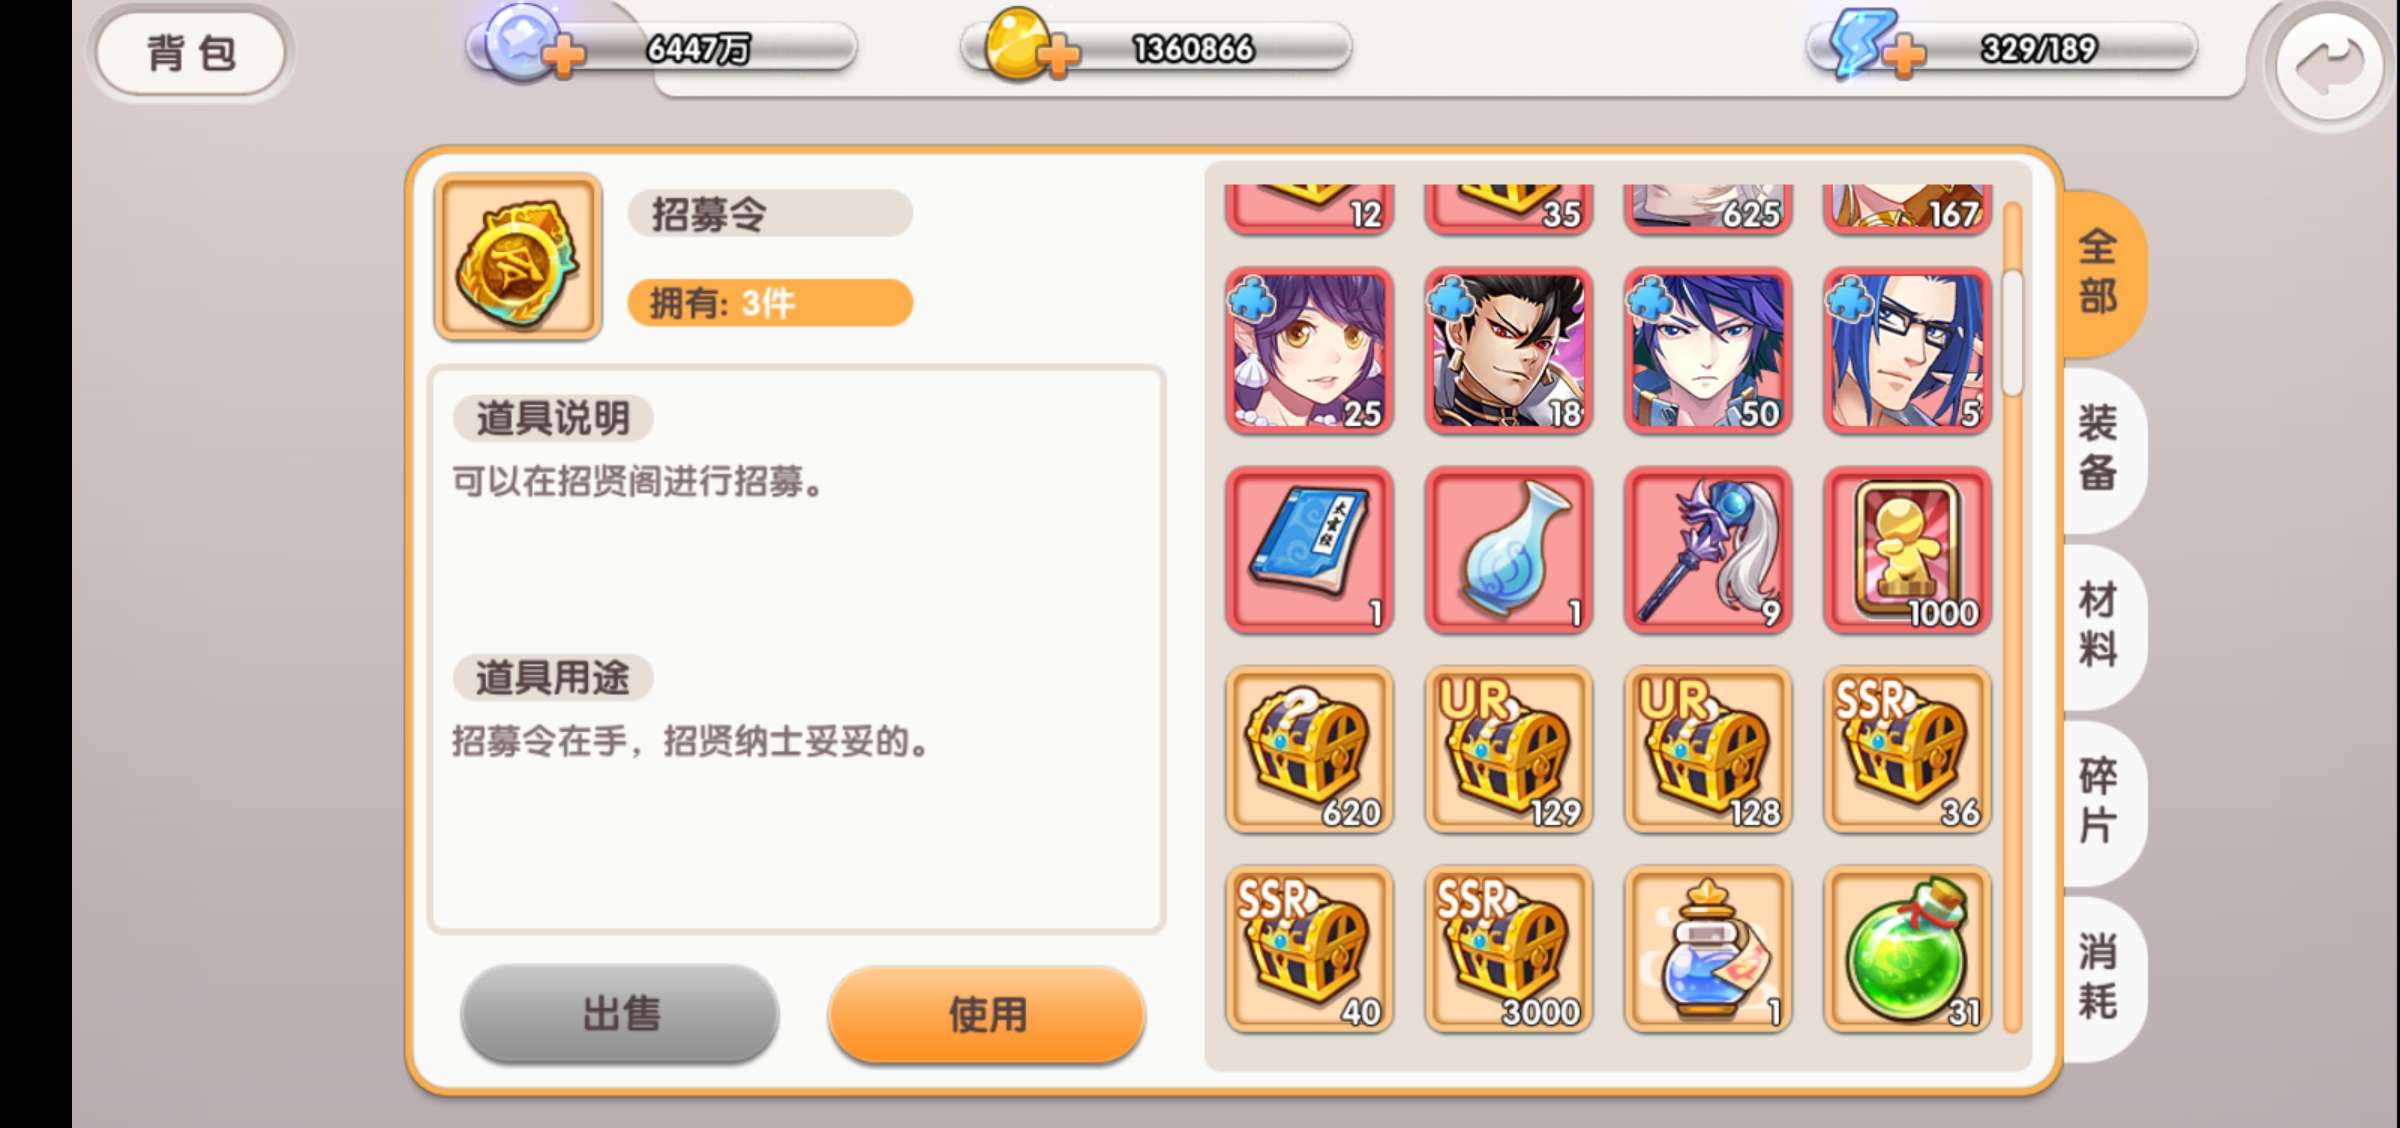The height and width of the screenshot is (1128, 2400).
Task: Select the mystery chest with 620
Action: pyautogui.click(x=1309, y=750)
